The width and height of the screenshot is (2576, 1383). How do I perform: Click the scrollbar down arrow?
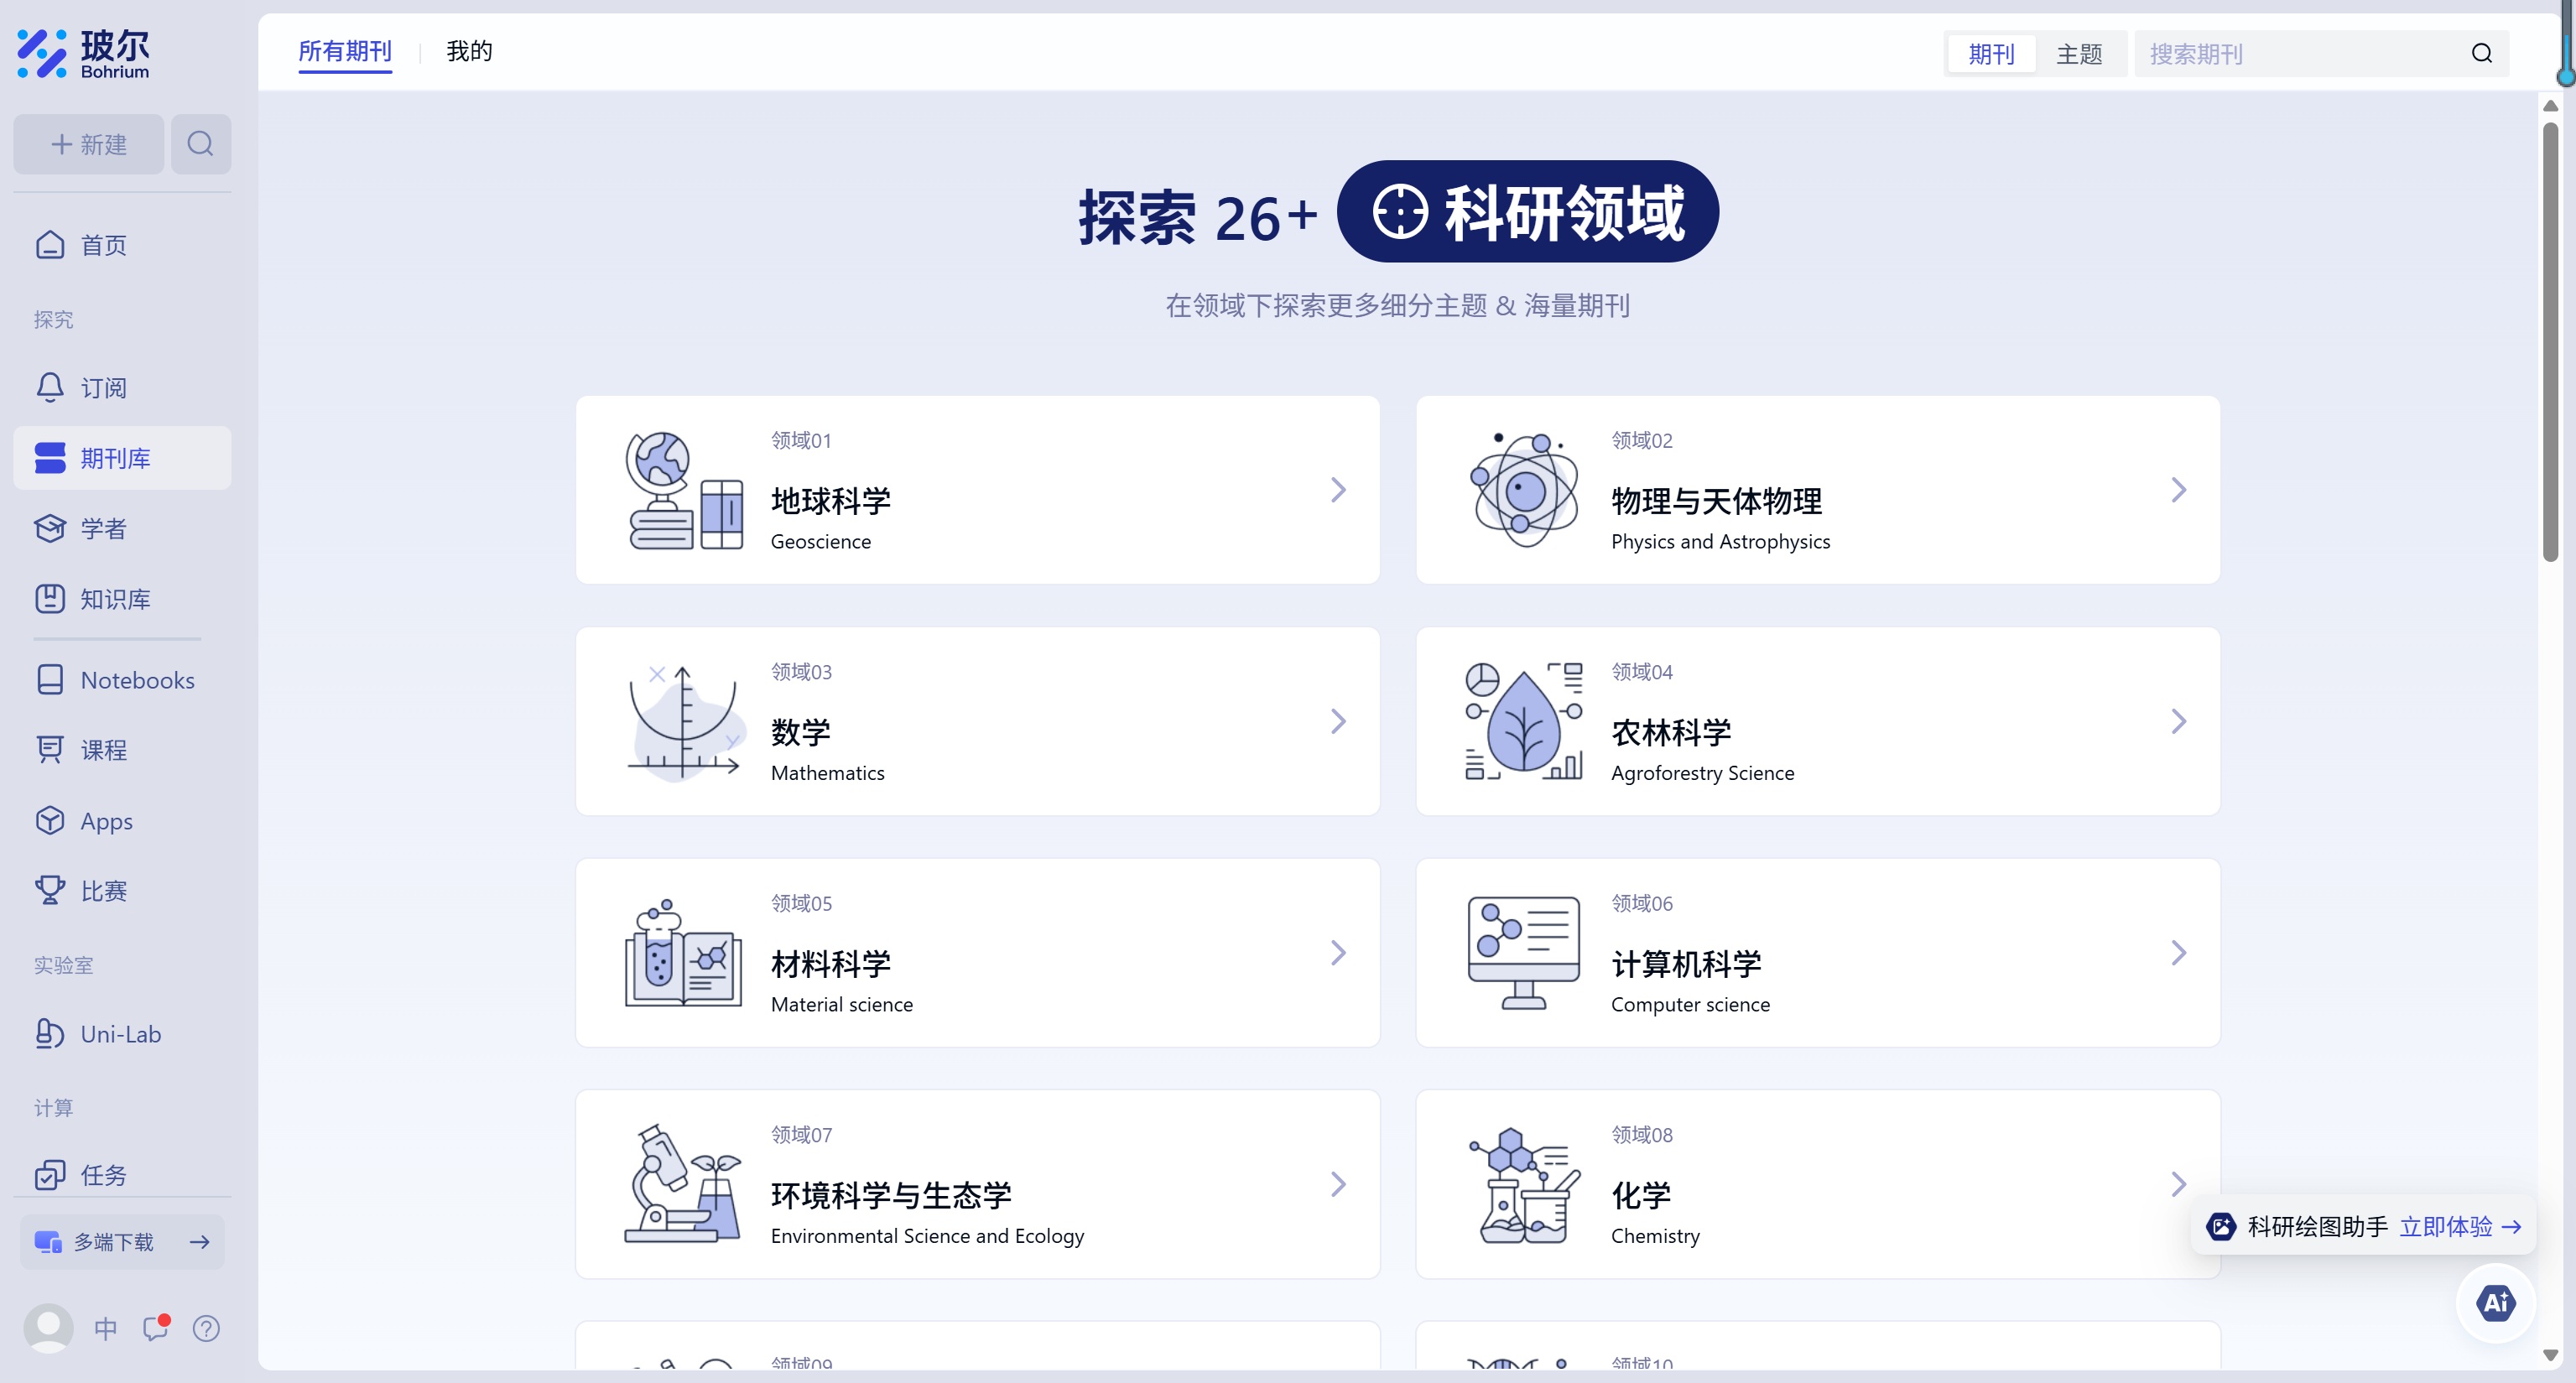tap(2550, 1356)
